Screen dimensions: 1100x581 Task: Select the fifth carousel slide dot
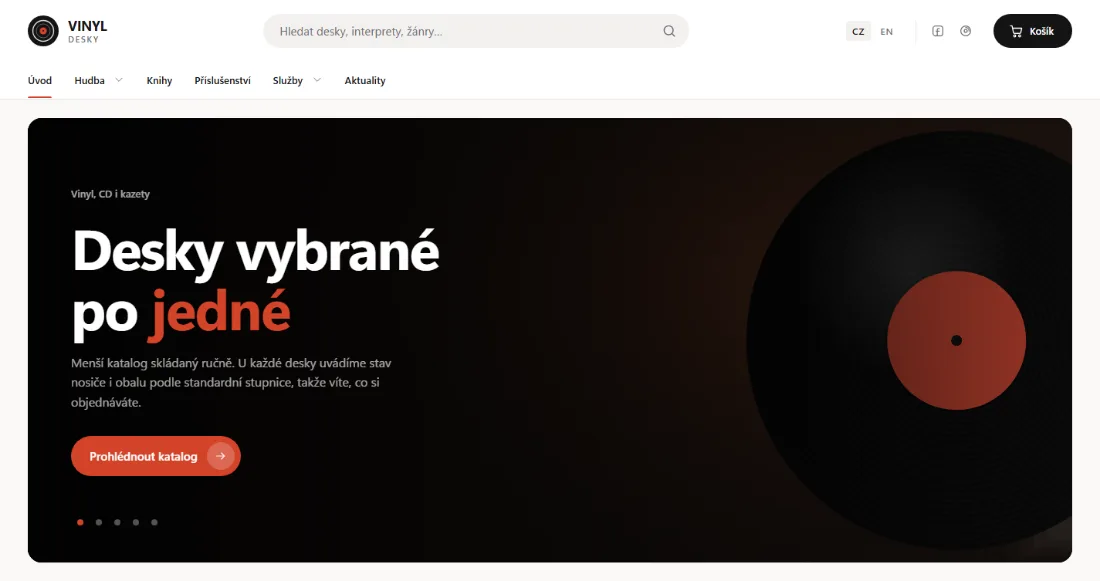point(154,522)
